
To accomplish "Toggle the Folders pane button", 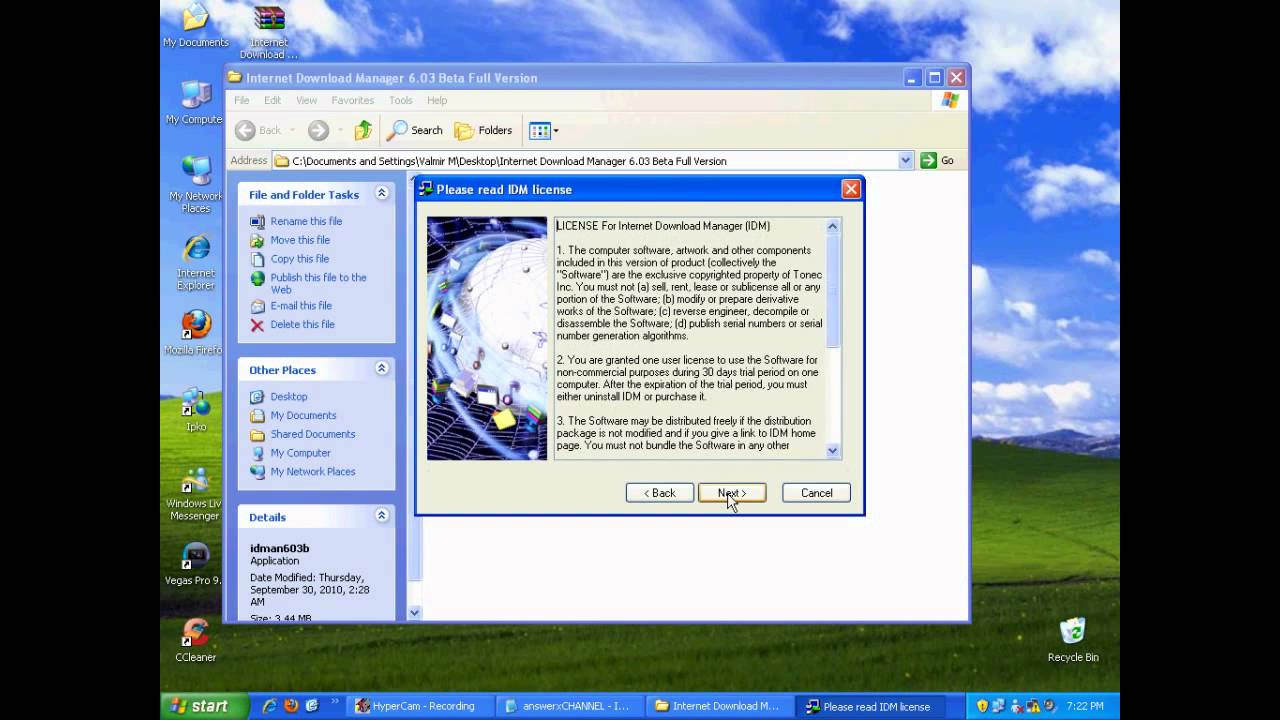I will click(x=483, y=130).
